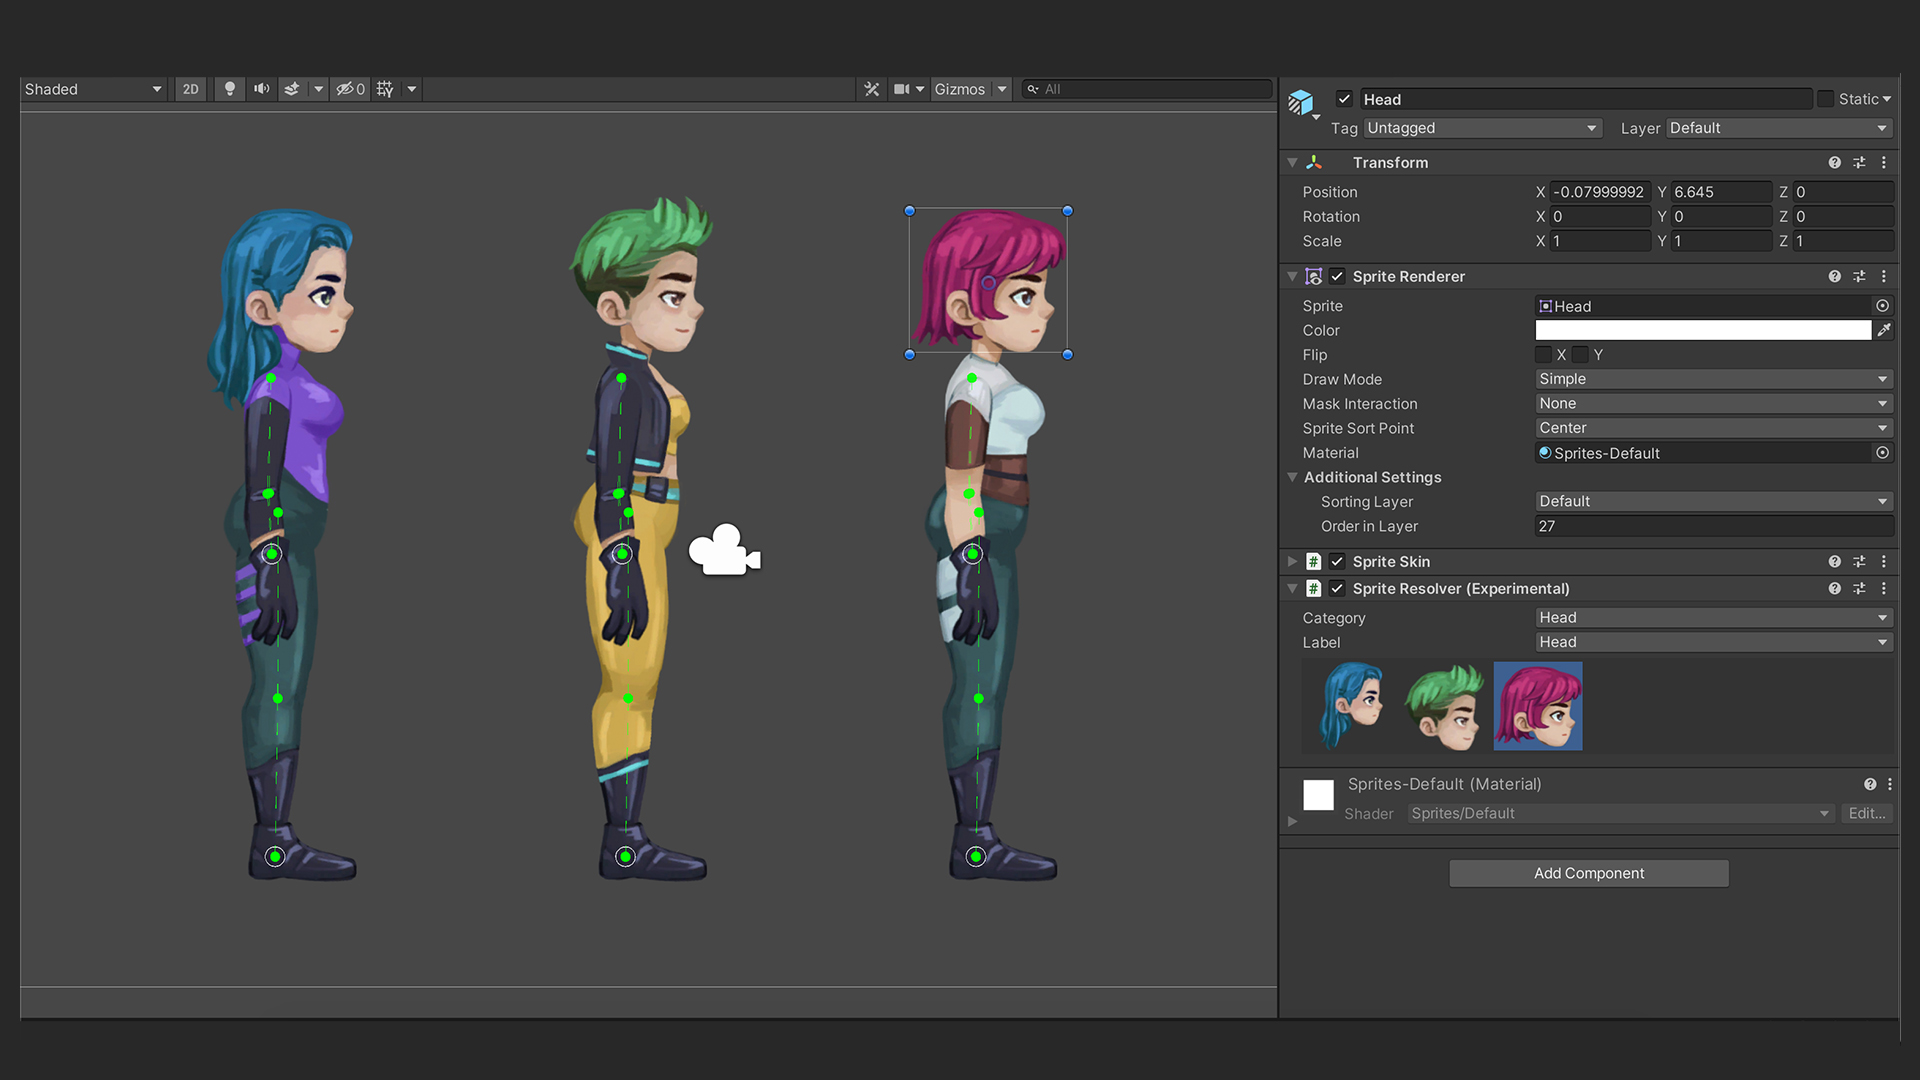Click the Add Component button
Screen dimensions: 1920x1080
pyautogui.click(x=1588, y=872)
